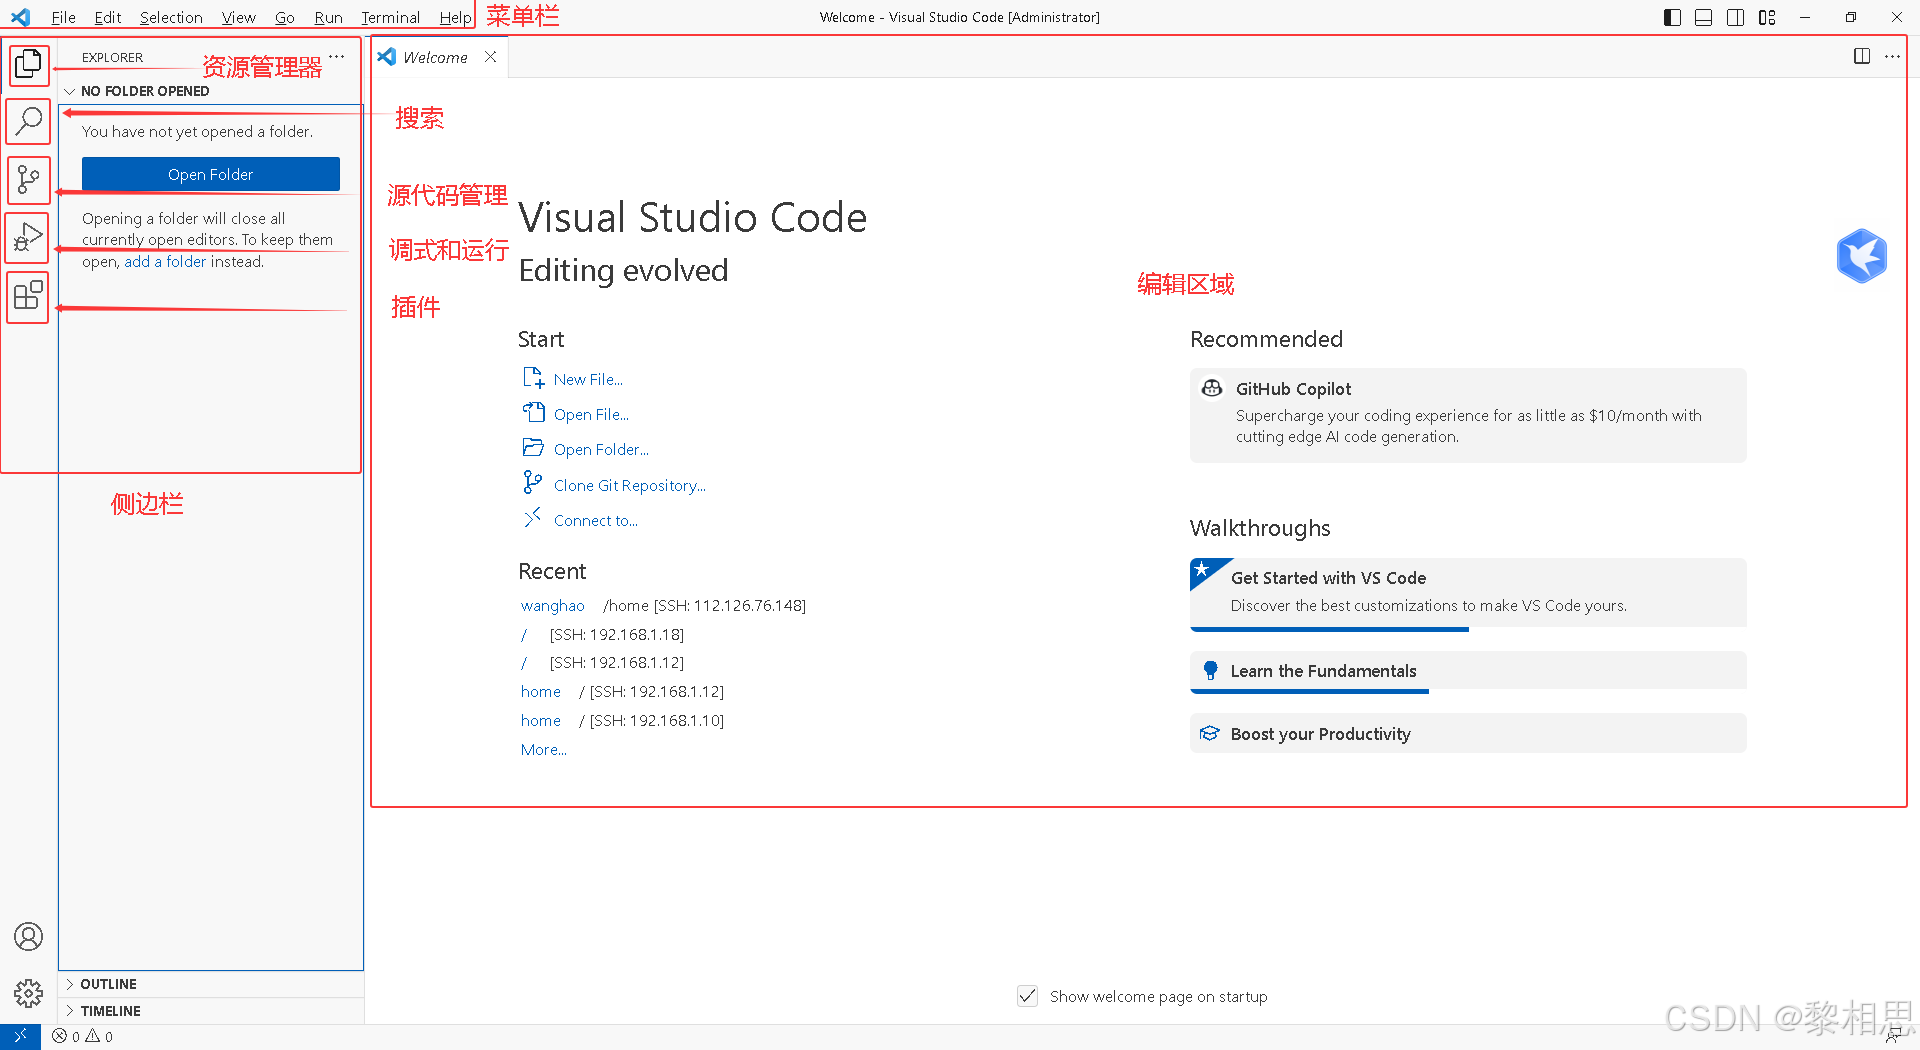Click the Open File icon under Start

533,413
